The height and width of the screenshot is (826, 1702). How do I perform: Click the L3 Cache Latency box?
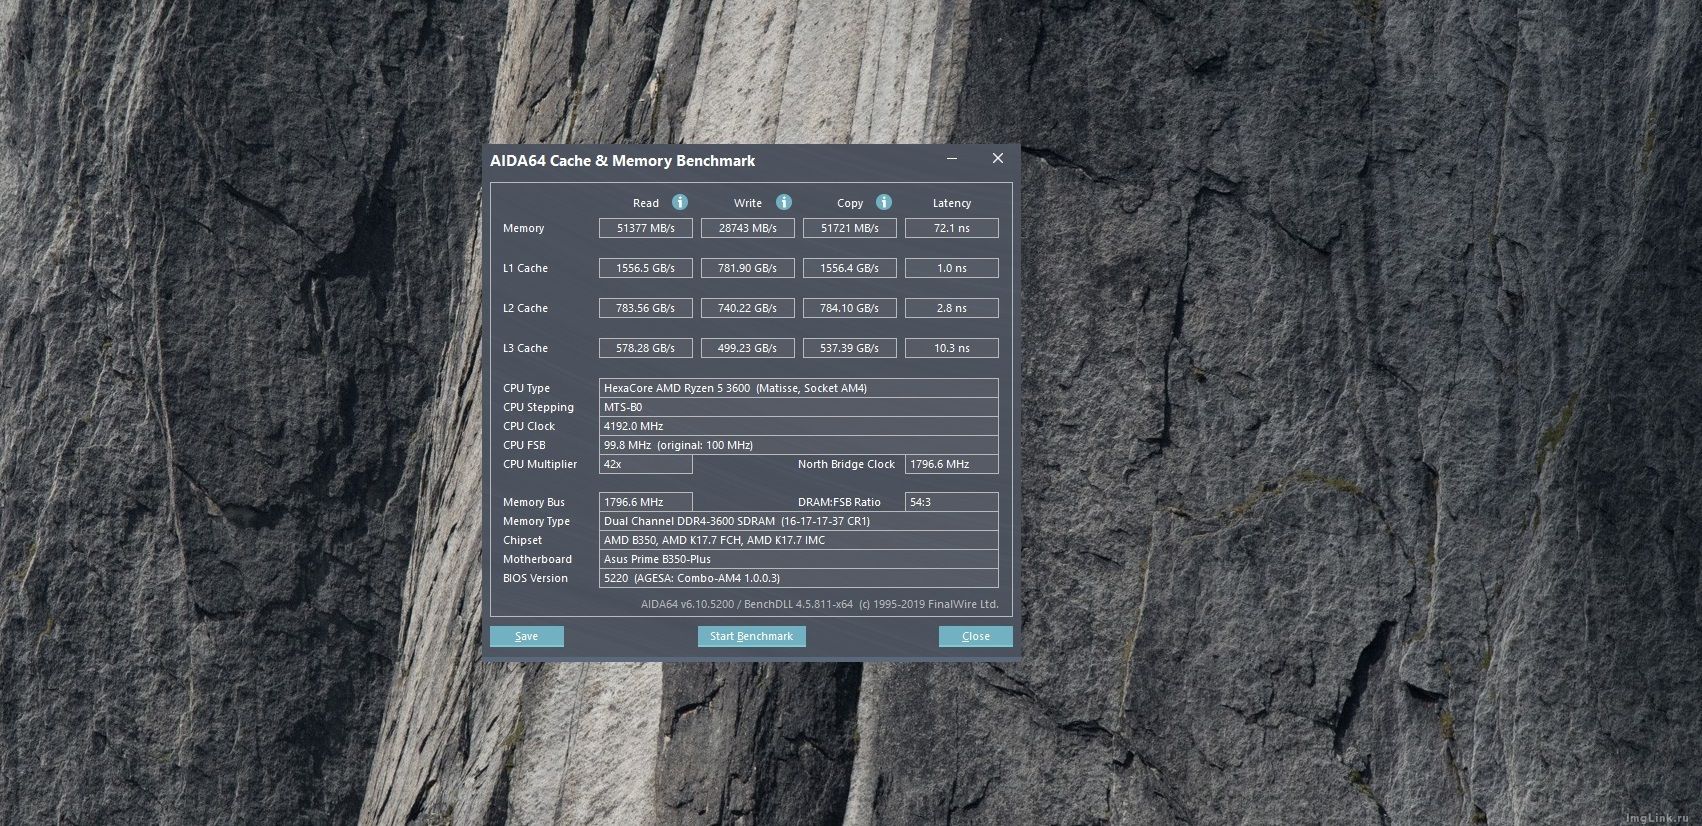(951, 348)
